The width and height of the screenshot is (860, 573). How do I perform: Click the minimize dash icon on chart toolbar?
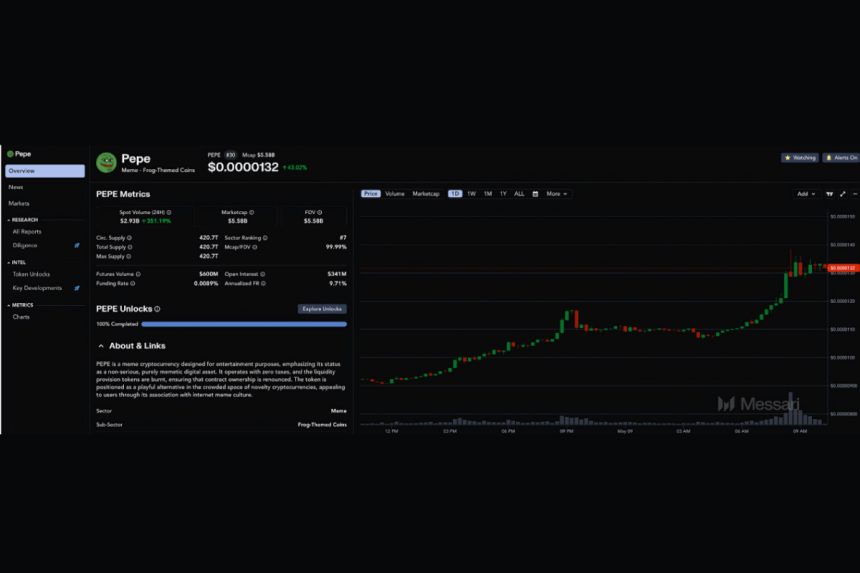855,194
